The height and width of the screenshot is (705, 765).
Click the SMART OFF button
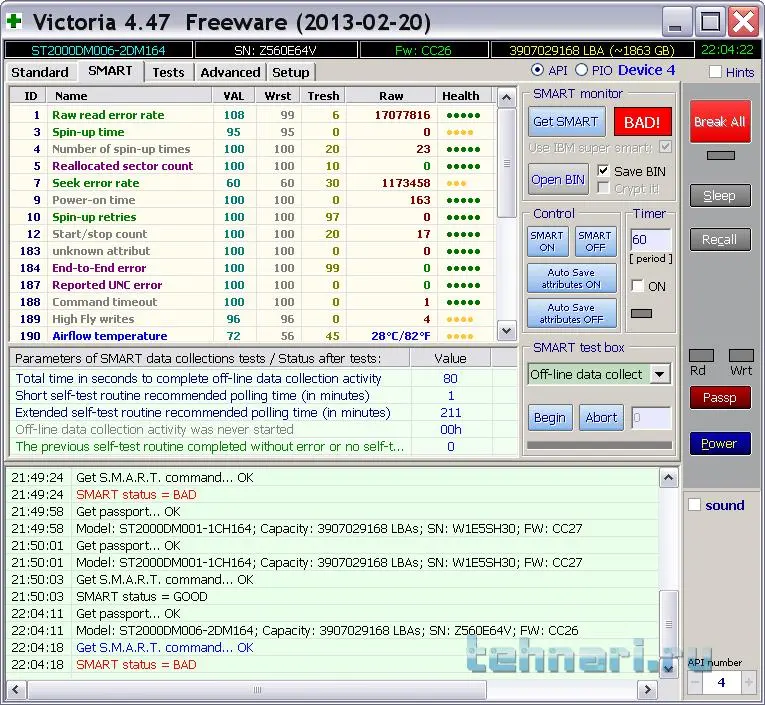(595, 241)
